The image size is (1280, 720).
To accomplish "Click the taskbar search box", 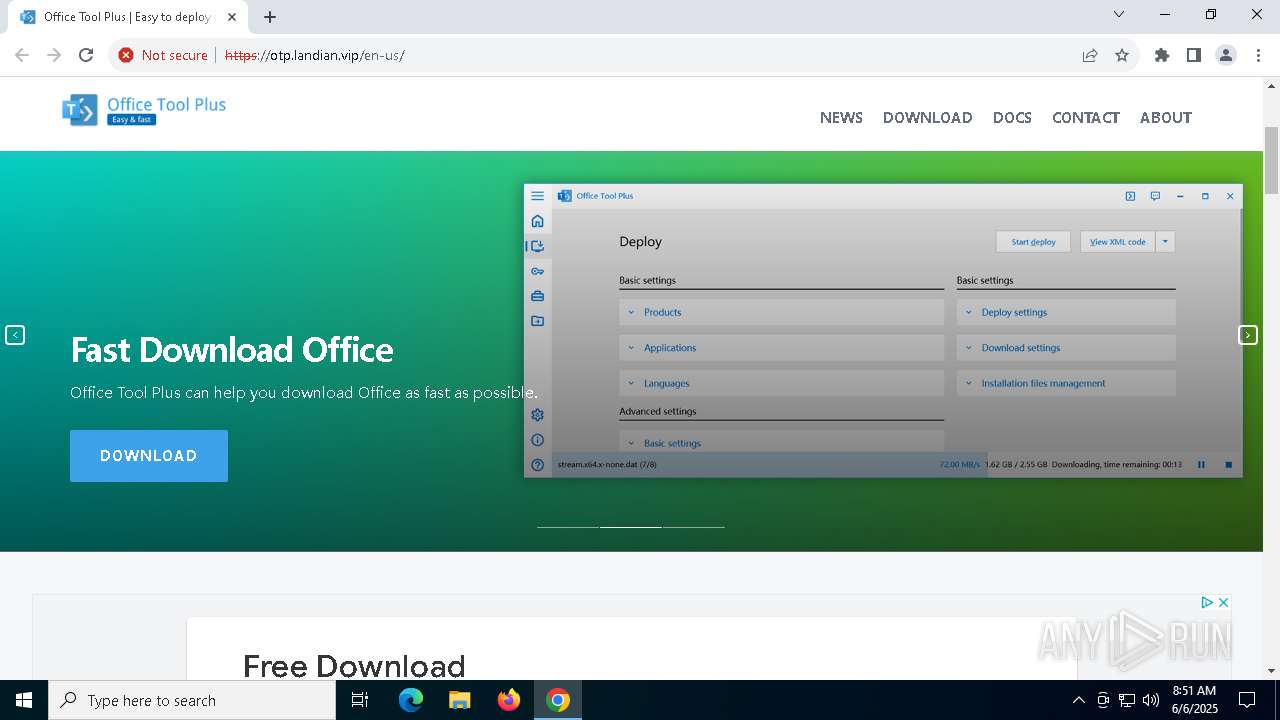I will tap(192, 700).
